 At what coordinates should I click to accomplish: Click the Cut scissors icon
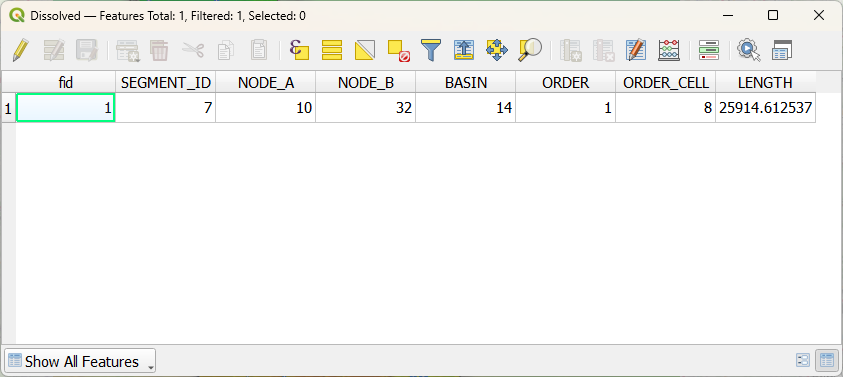(x=192, y=50)
